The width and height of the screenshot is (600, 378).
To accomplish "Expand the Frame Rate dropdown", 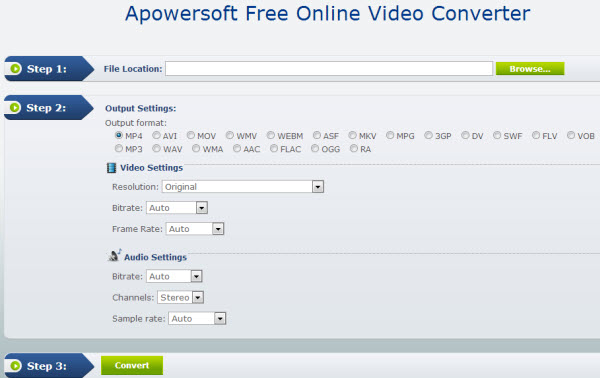I will 195,229.
